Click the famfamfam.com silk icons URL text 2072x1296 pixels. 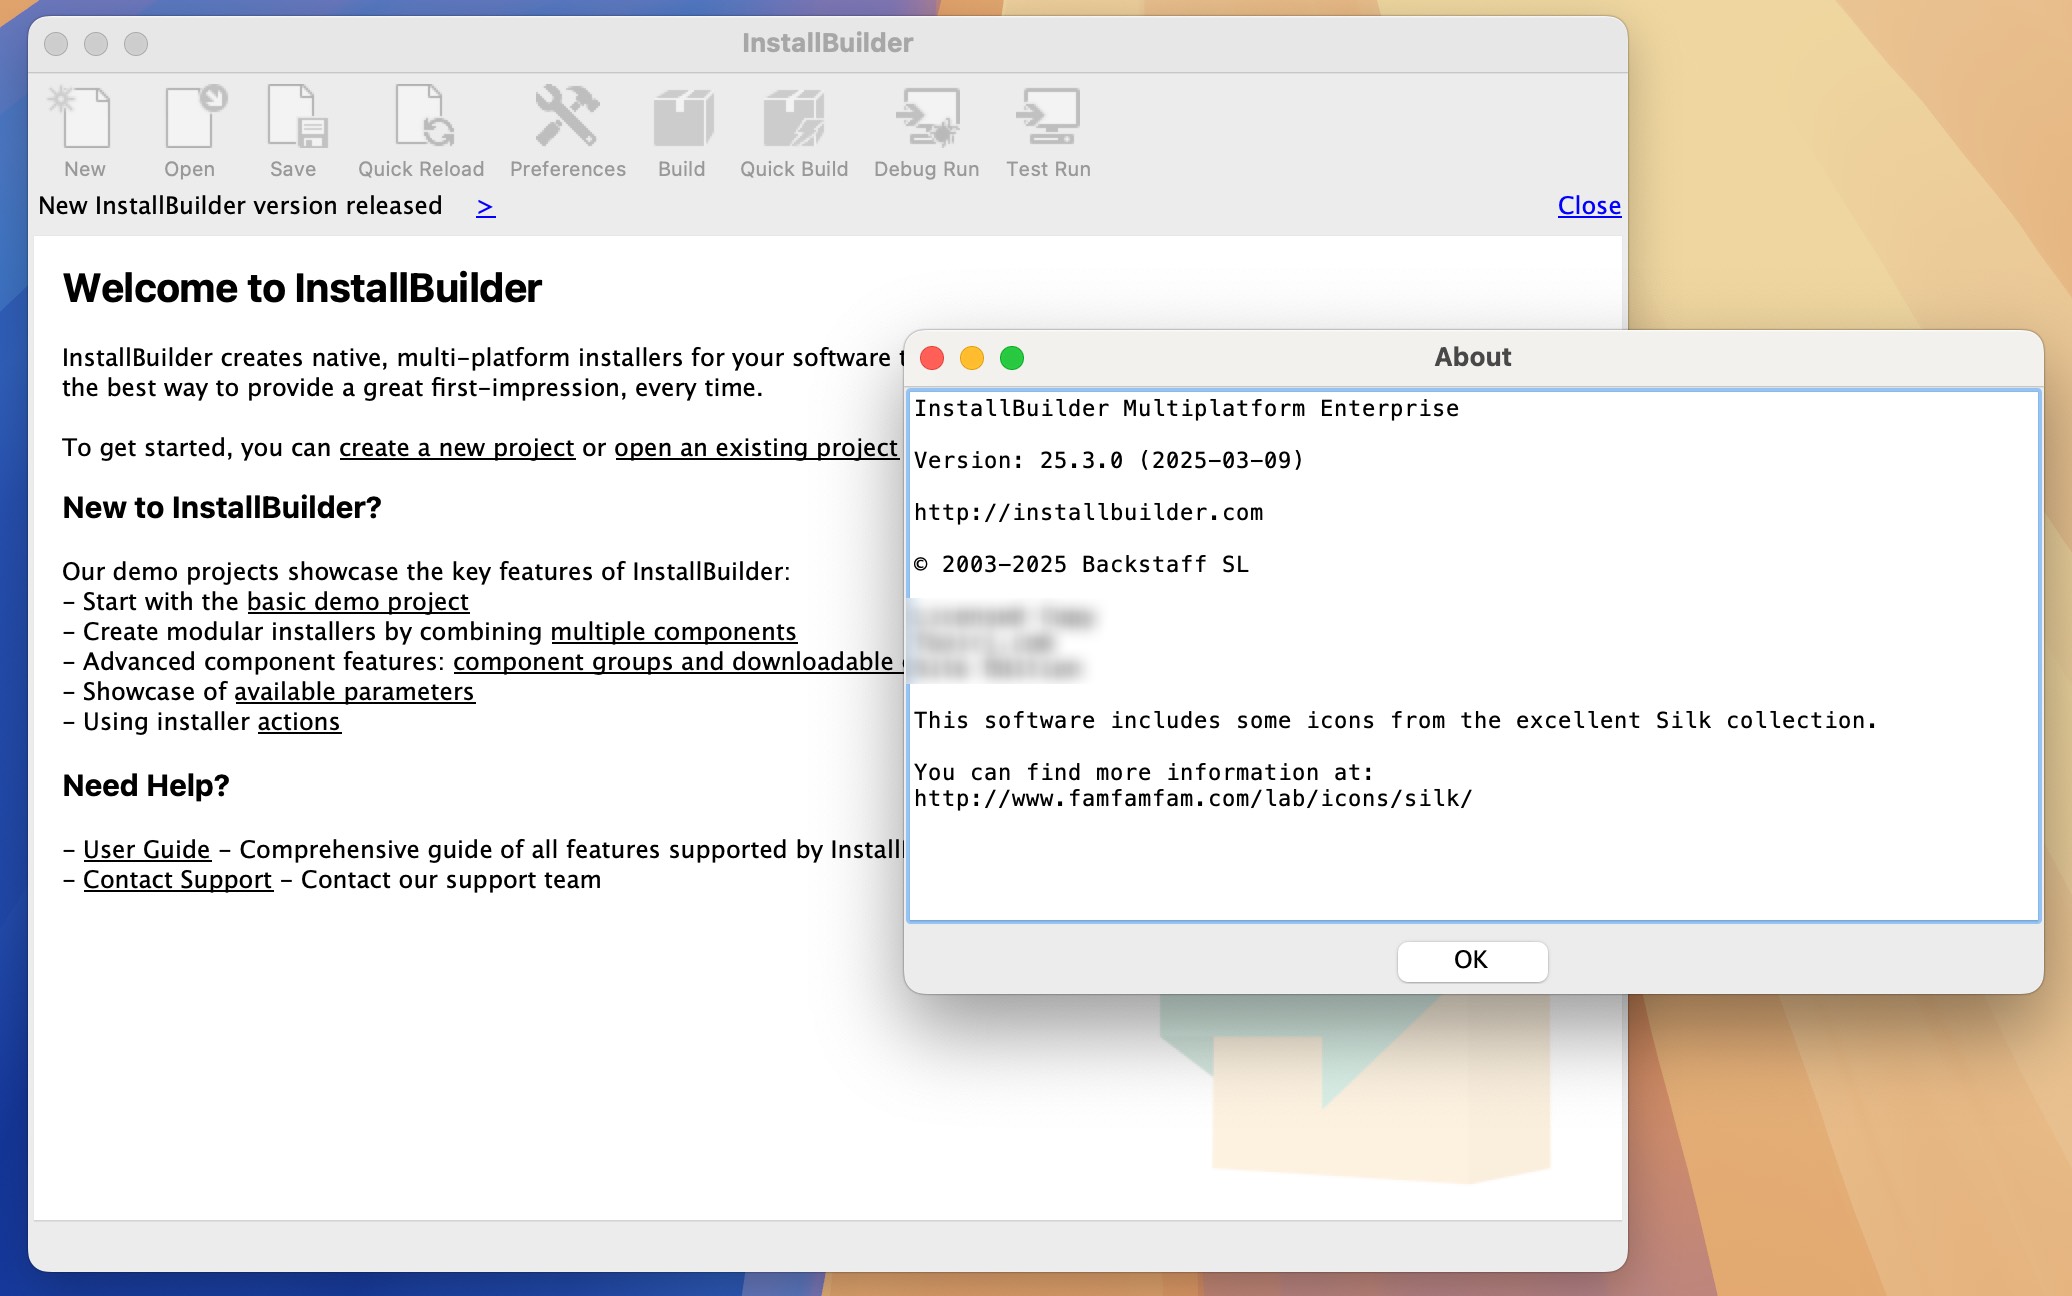coord(1193,799)
